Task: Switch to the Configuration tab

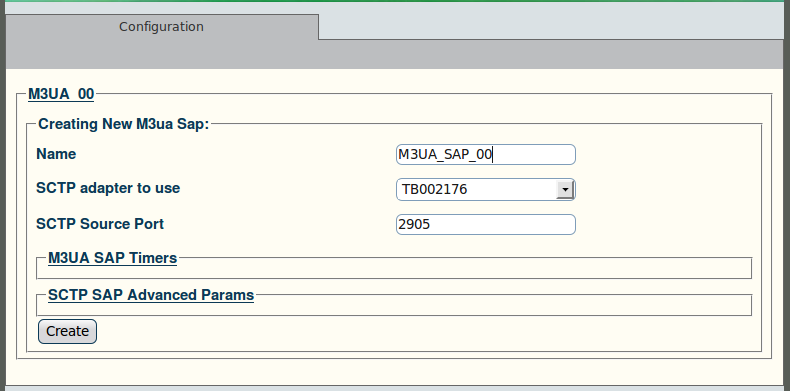Action: click(x=161, y=27)
